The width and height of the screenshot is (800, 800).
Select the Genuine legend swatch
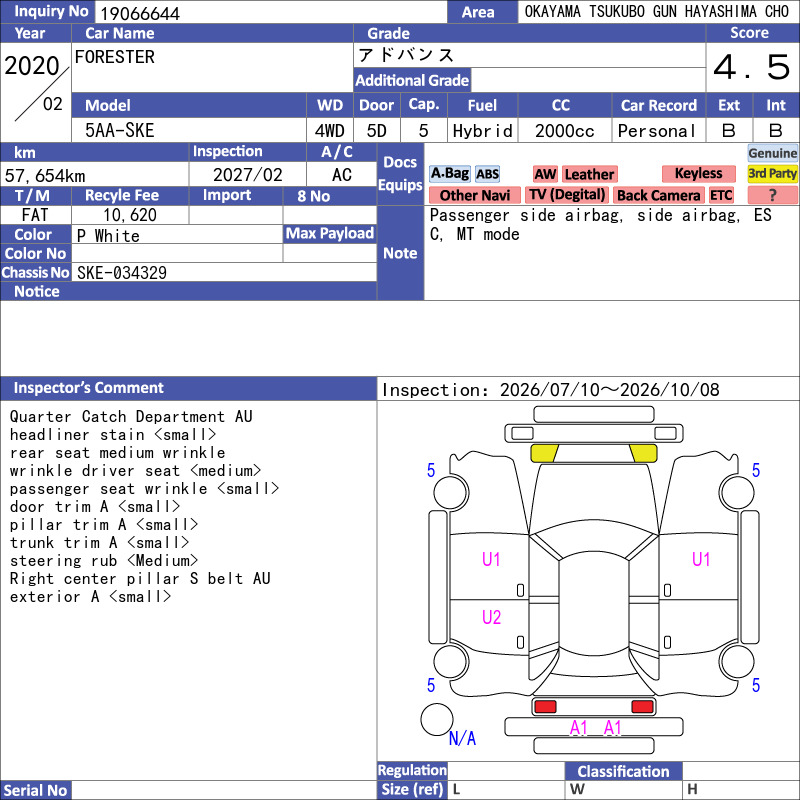pos(772,153)
